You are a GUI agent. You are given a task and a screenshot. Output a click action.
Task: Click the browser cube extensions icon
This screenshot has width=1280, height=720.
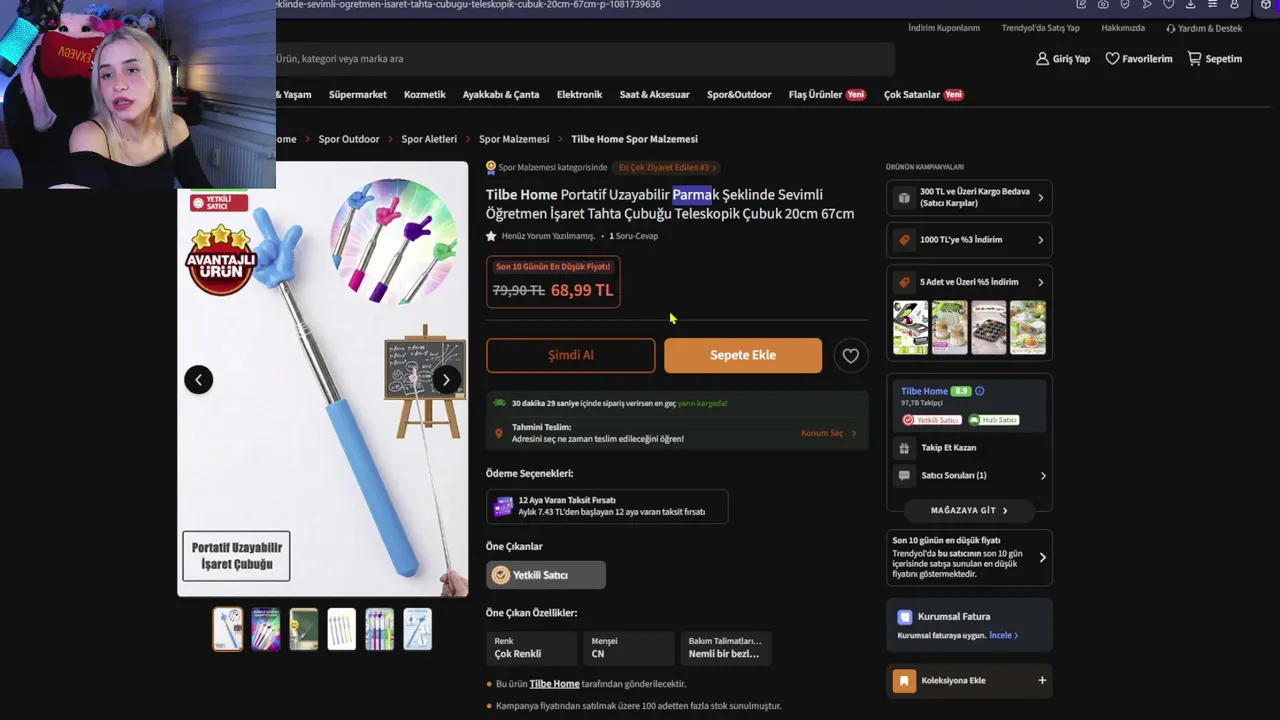coord(1266,5)
